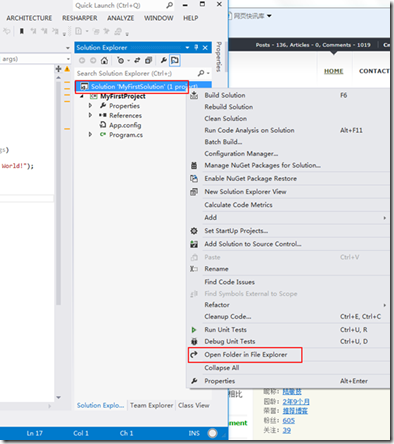The image size is (394, 444).
Task: Switch to the Class View tab
Action: tap(194, 405)
